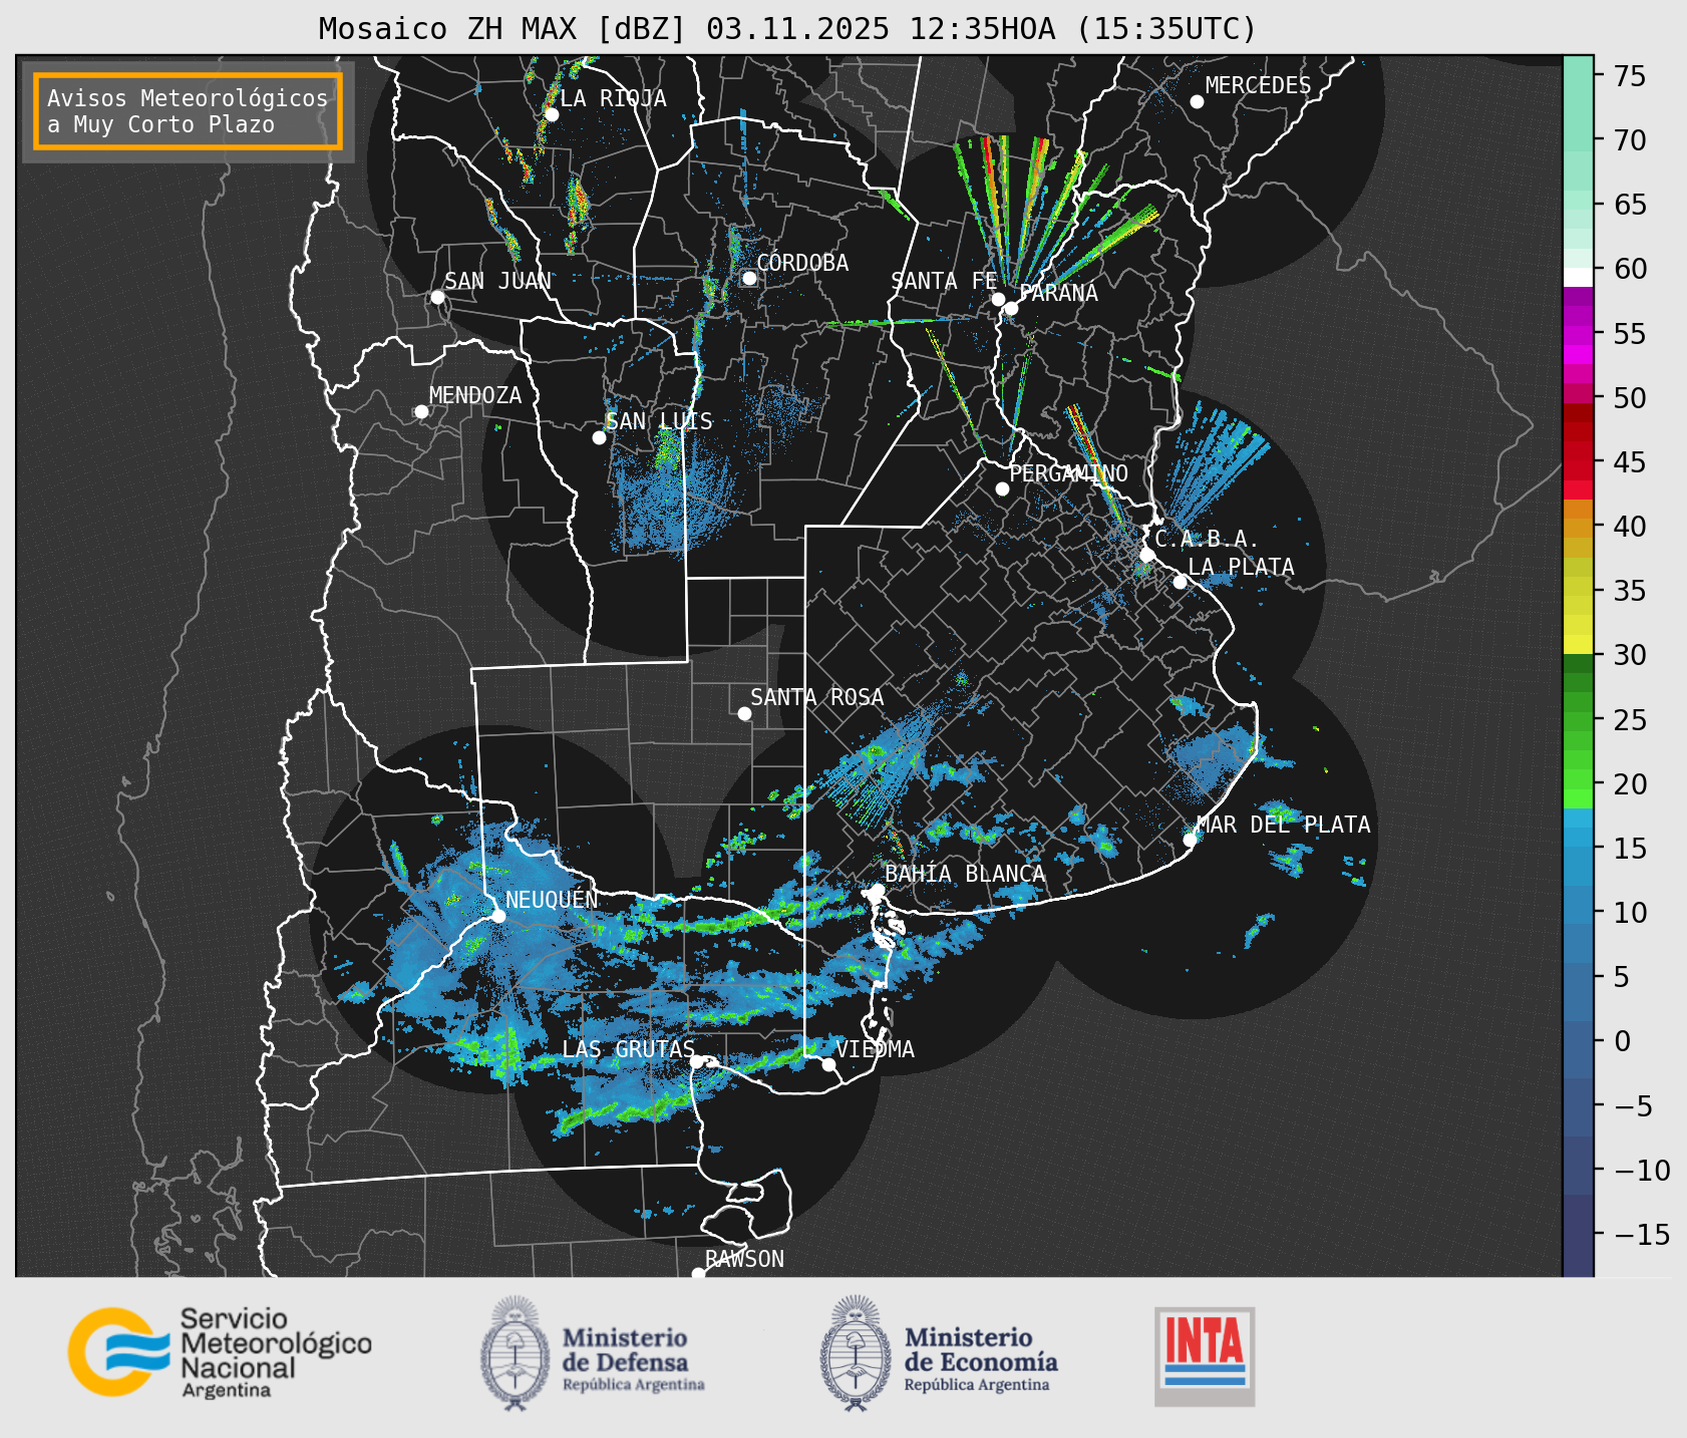Click the LA RIOJA city marker dot
The height and width of the screenshot is (1438, 1687).
551,114
